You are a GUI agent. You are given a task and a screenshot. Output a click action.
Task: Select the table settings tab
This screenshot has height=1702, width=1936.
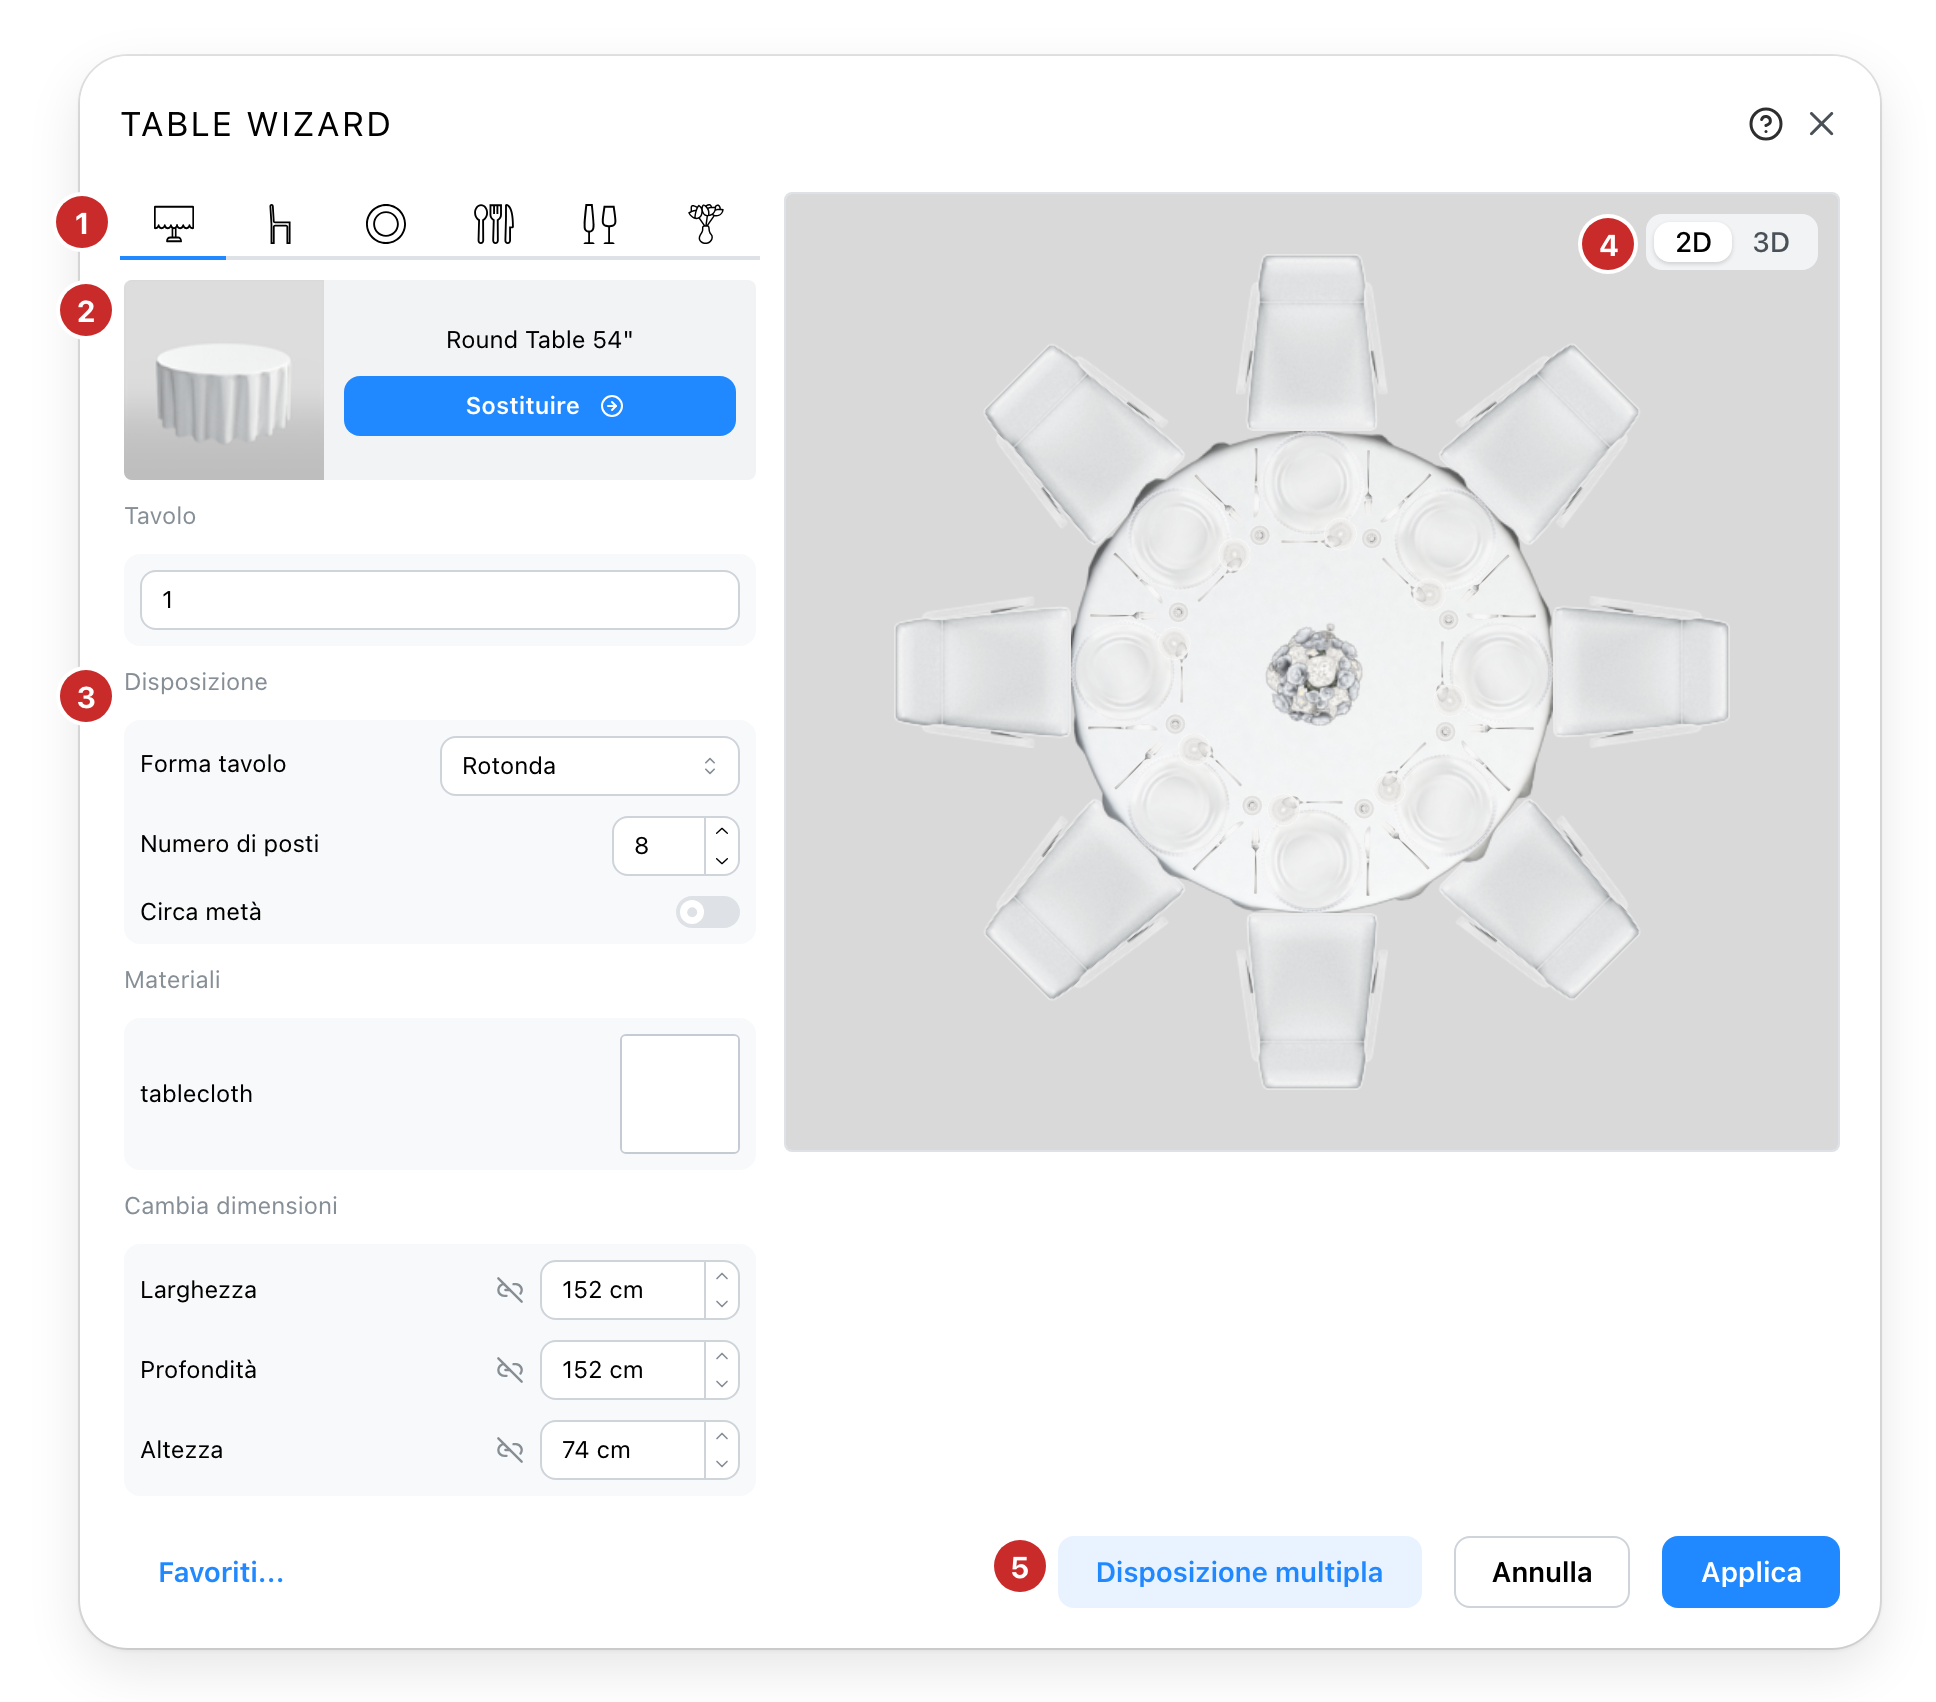point(174,224)
